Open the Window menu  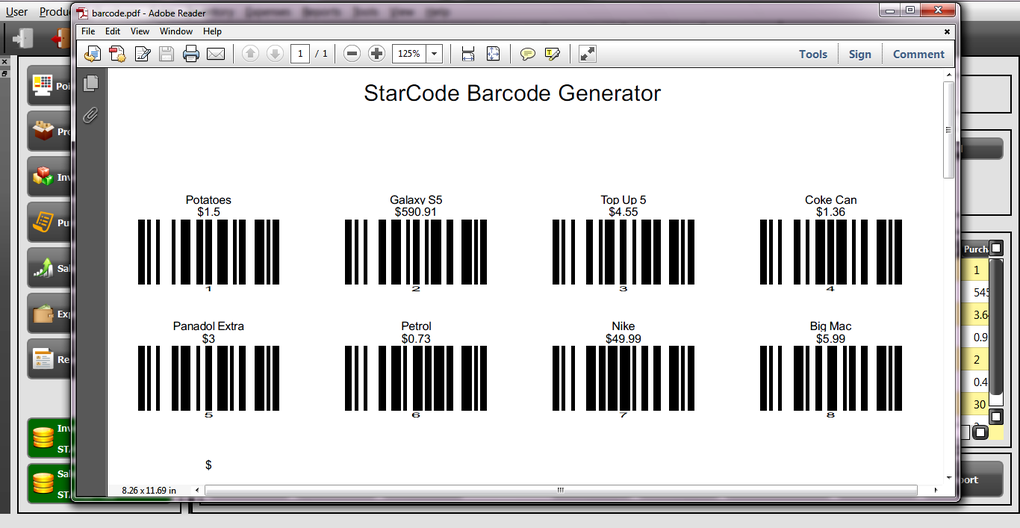176,31
